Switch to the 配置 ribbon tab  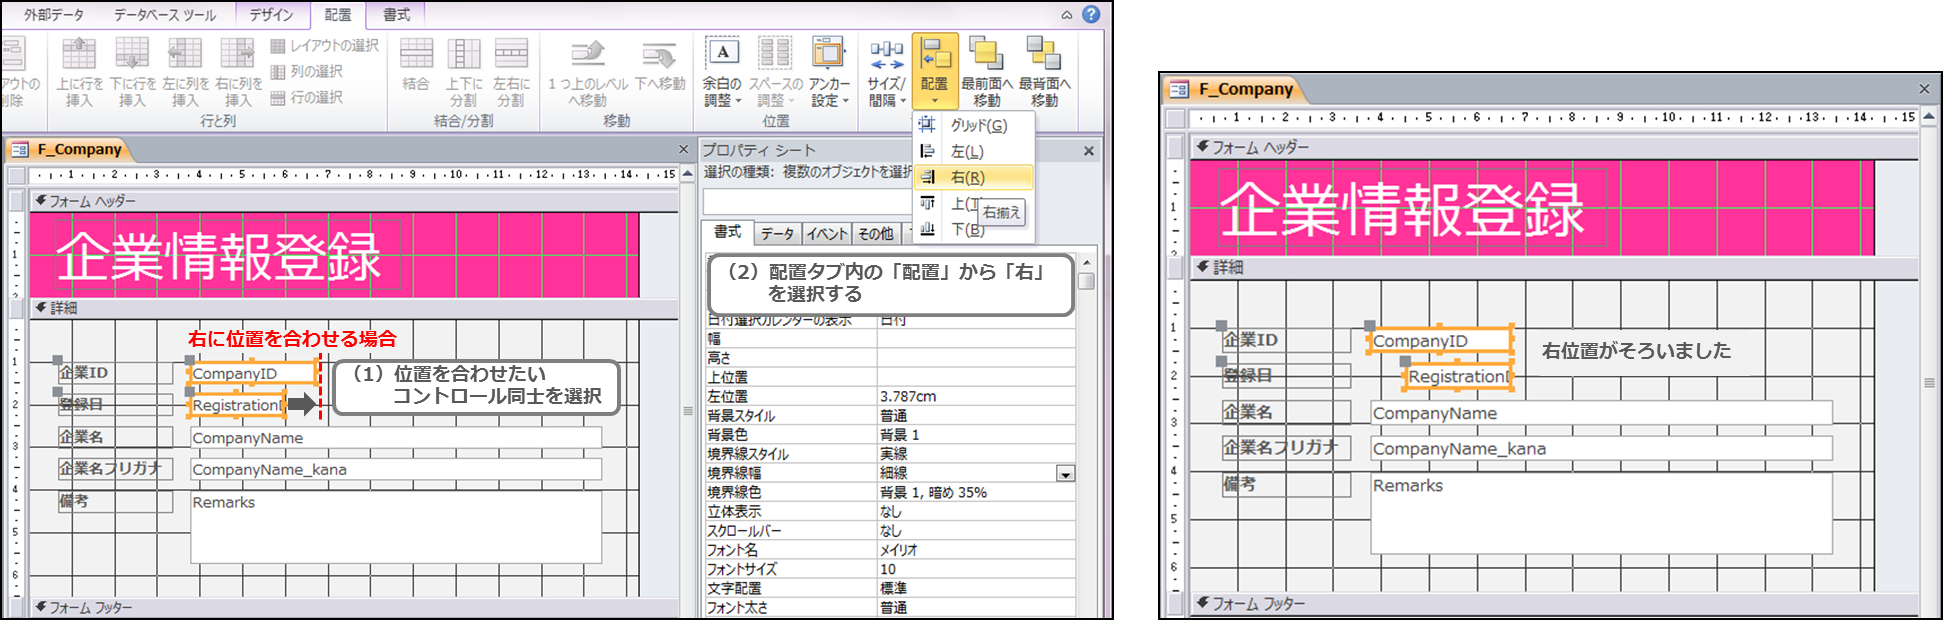(x=338, y=14)
